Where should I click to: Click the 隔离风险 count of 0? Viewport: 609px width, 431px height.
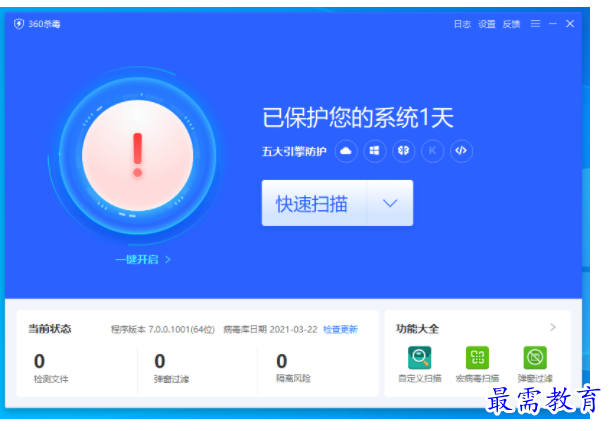click(282, 361)
